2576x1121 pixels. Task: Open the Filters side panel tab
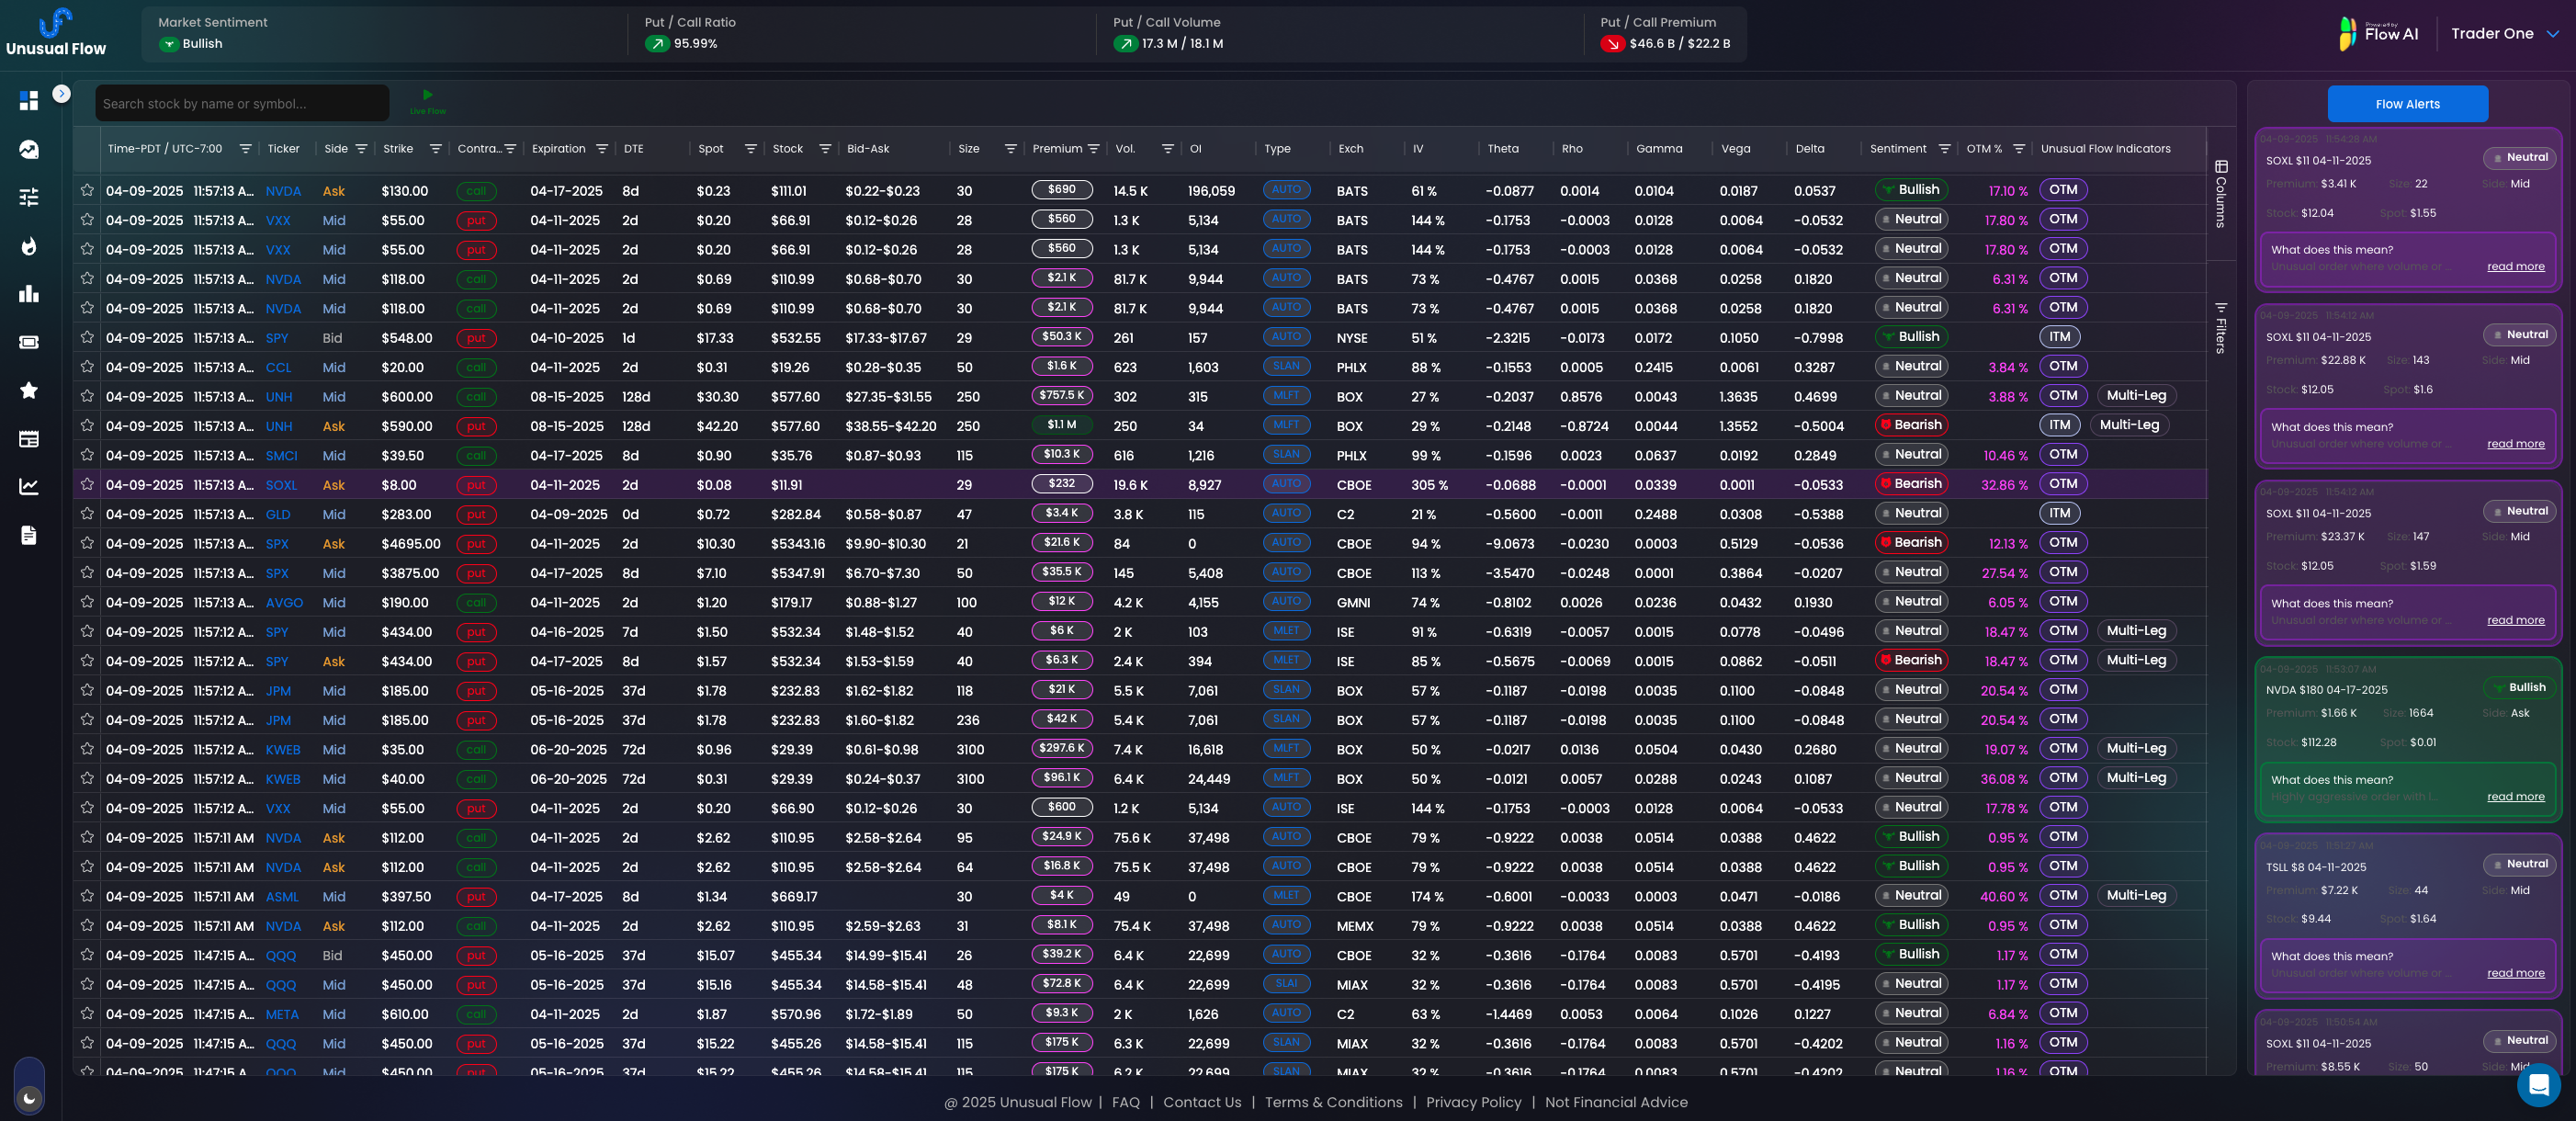2220,328
